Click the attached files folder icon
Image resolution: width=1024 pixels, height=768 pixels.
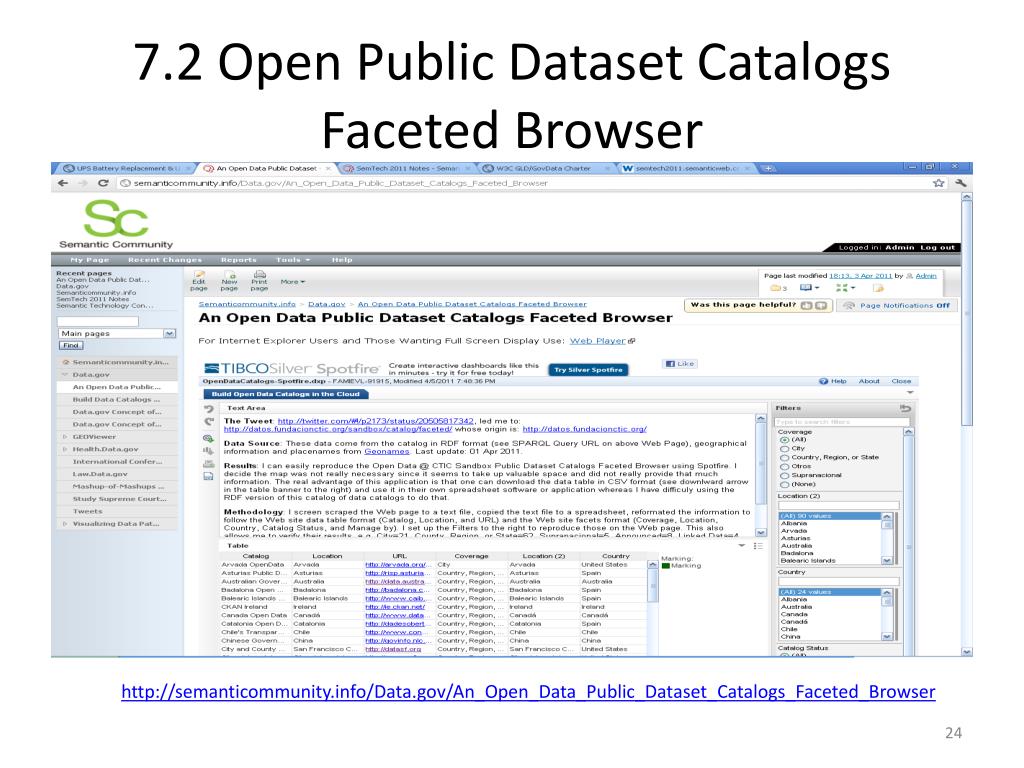pyautogui.click(x=778, y=288)
